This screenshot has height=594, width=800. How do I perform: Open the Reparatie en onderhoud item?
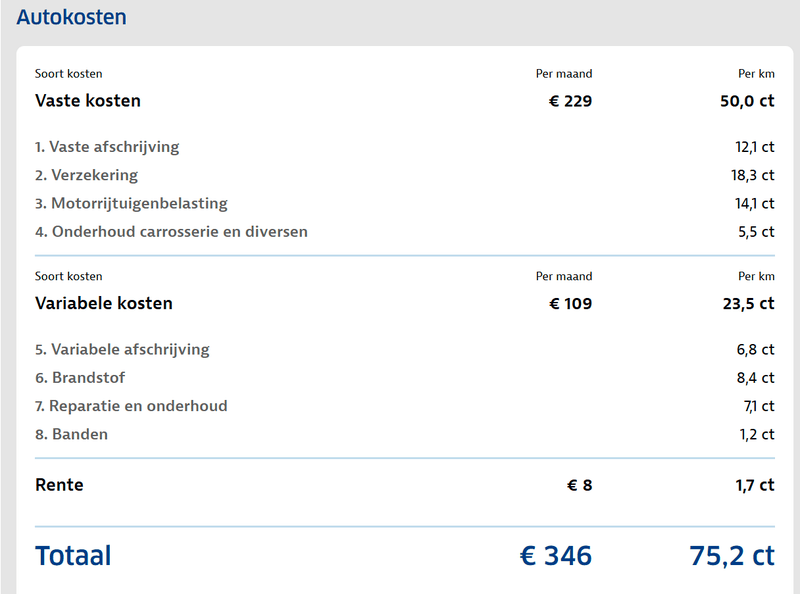pos(131,406)
